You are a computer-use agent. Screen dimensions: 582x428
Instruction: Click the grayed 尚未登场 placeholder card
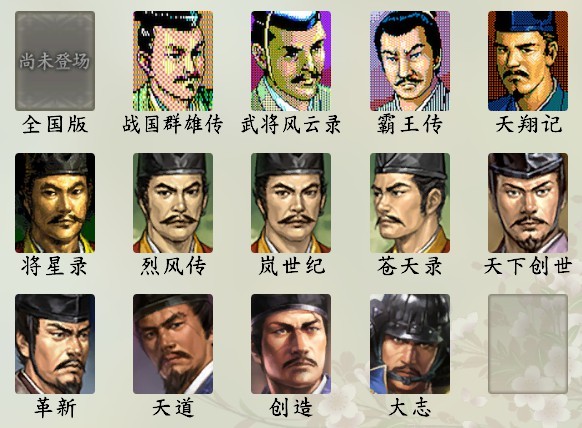point(55,61)
